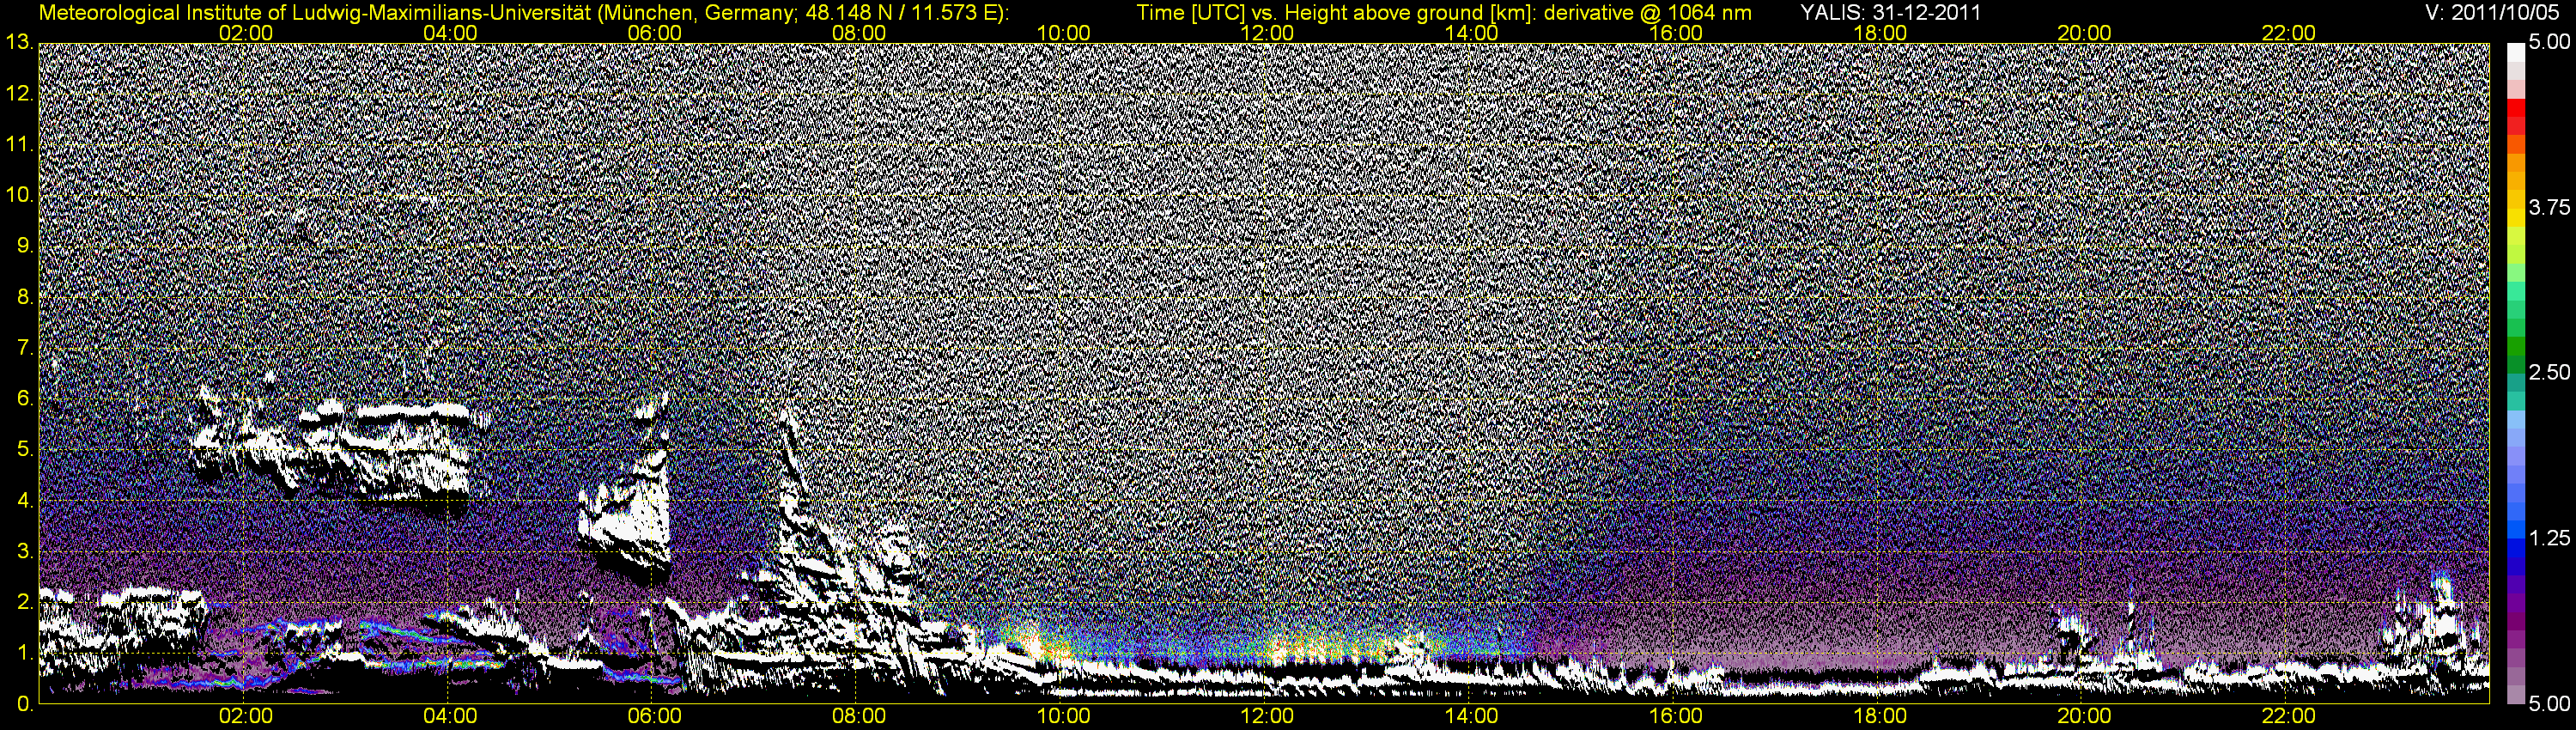The width and height of the screenshot is (2576, 730).
Task: Click the 20:00 label on the top time axis
Action: pos(2084,33)
